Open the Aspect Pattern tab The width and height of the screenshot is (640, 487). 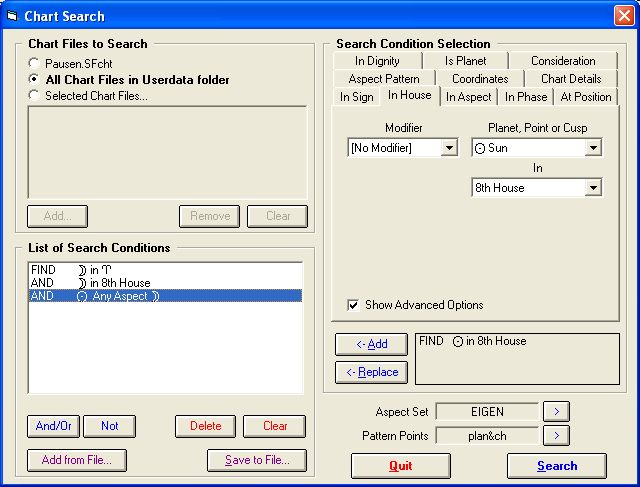tap(384, 79)
